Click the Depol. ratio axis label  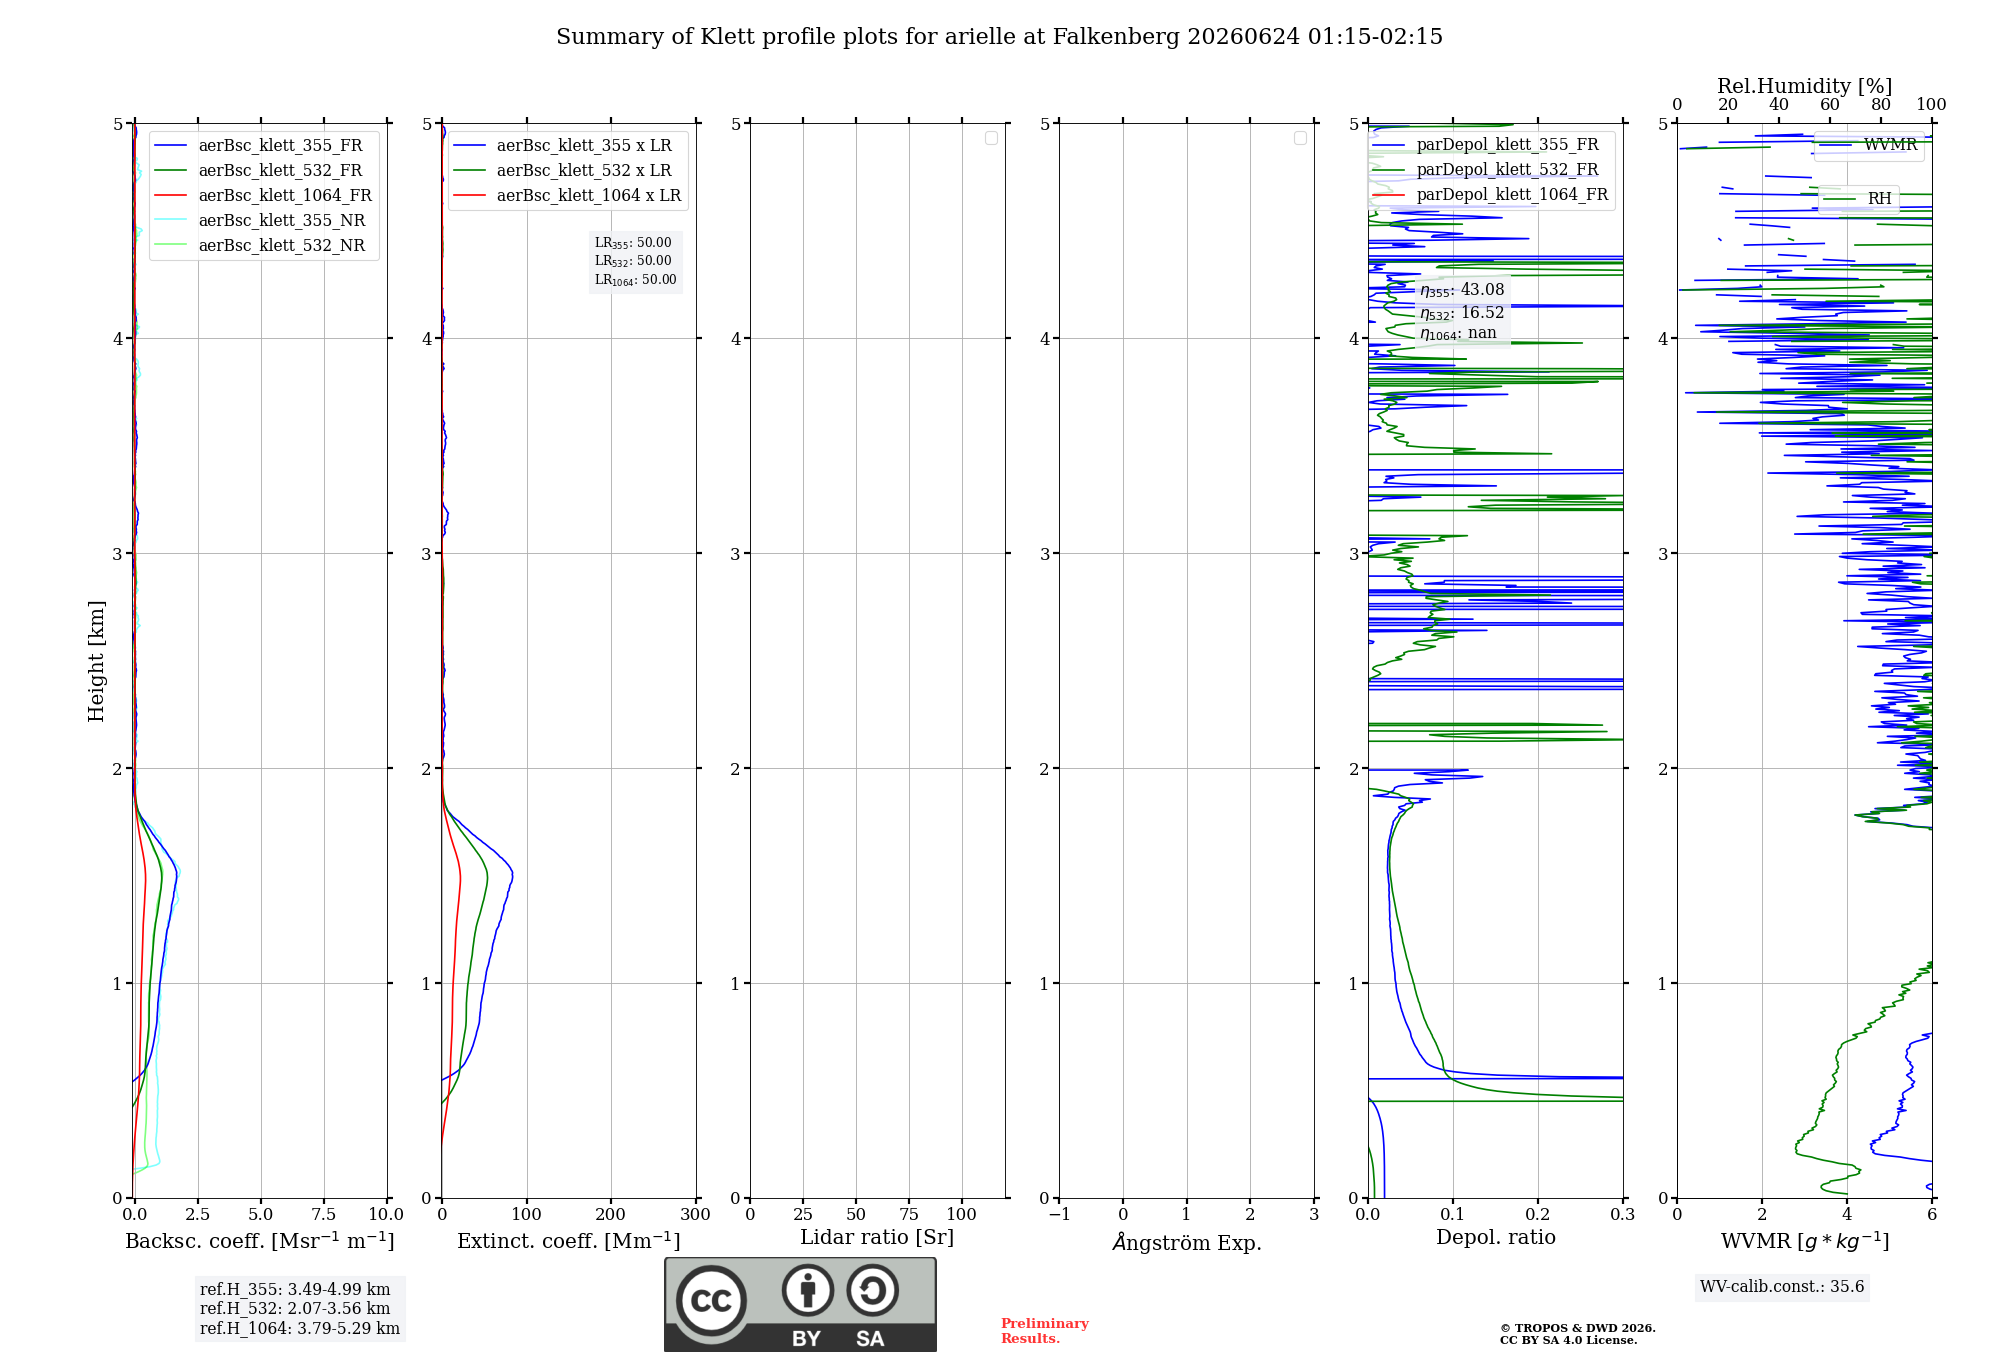pos(1496,1238)
